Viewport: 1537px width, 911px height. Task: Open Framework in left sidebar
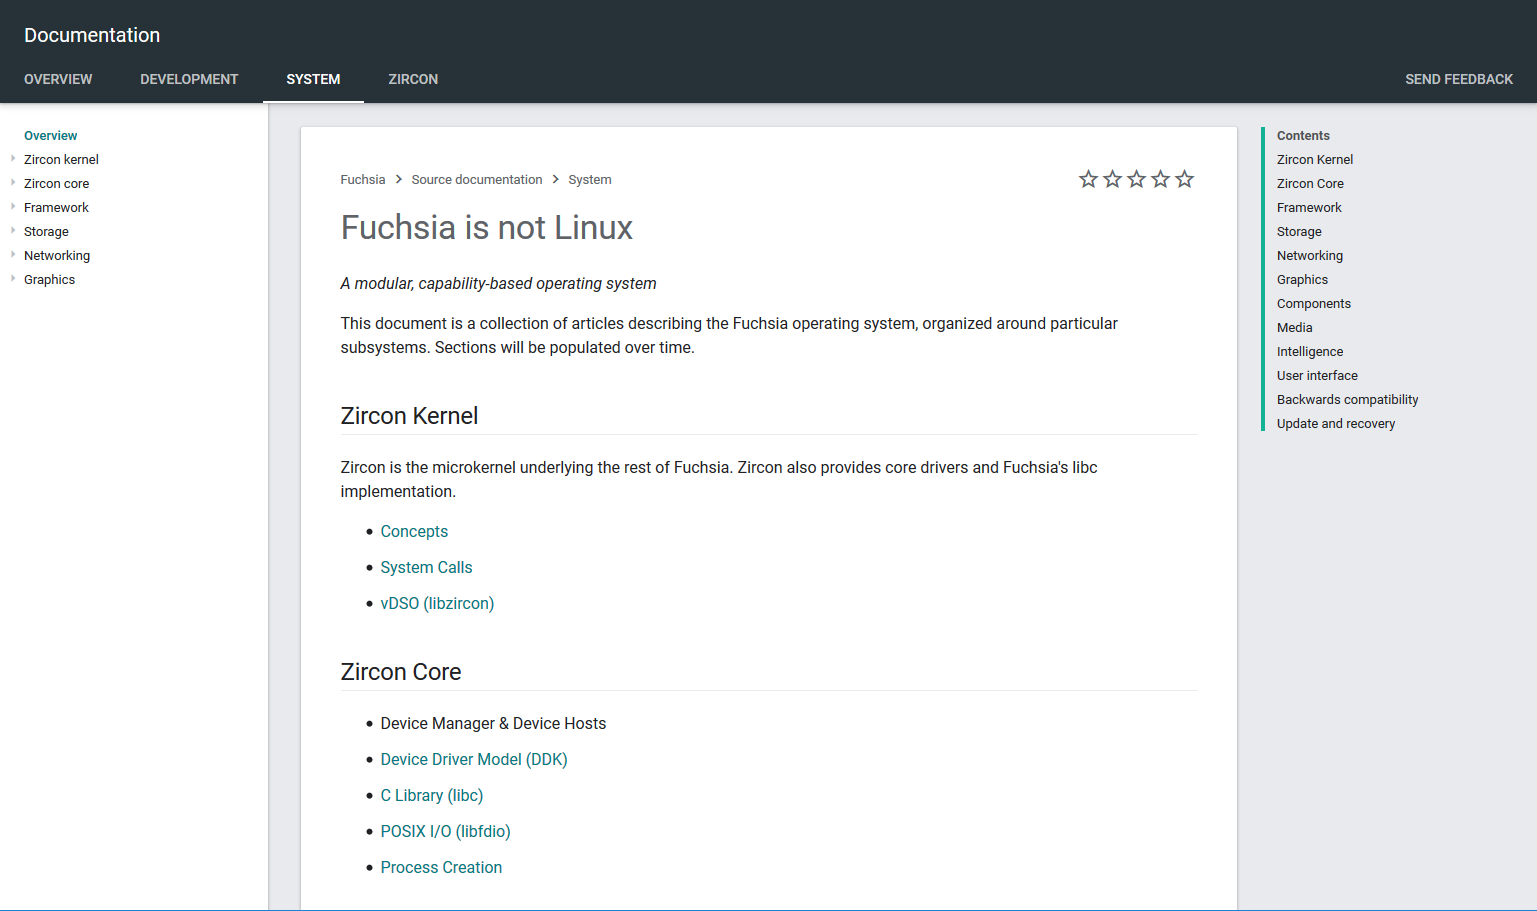(x=56, y=208)
